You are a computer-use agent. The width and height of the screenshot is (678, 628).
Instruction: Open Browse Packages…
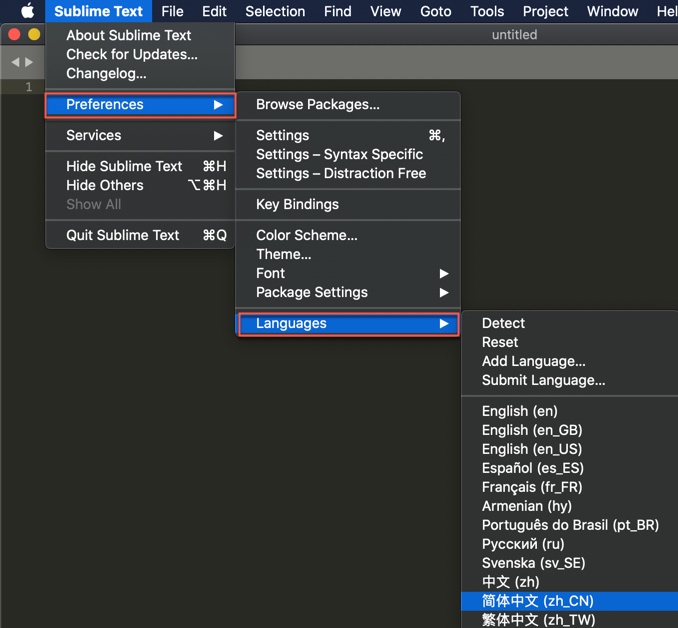pos(348,104)
